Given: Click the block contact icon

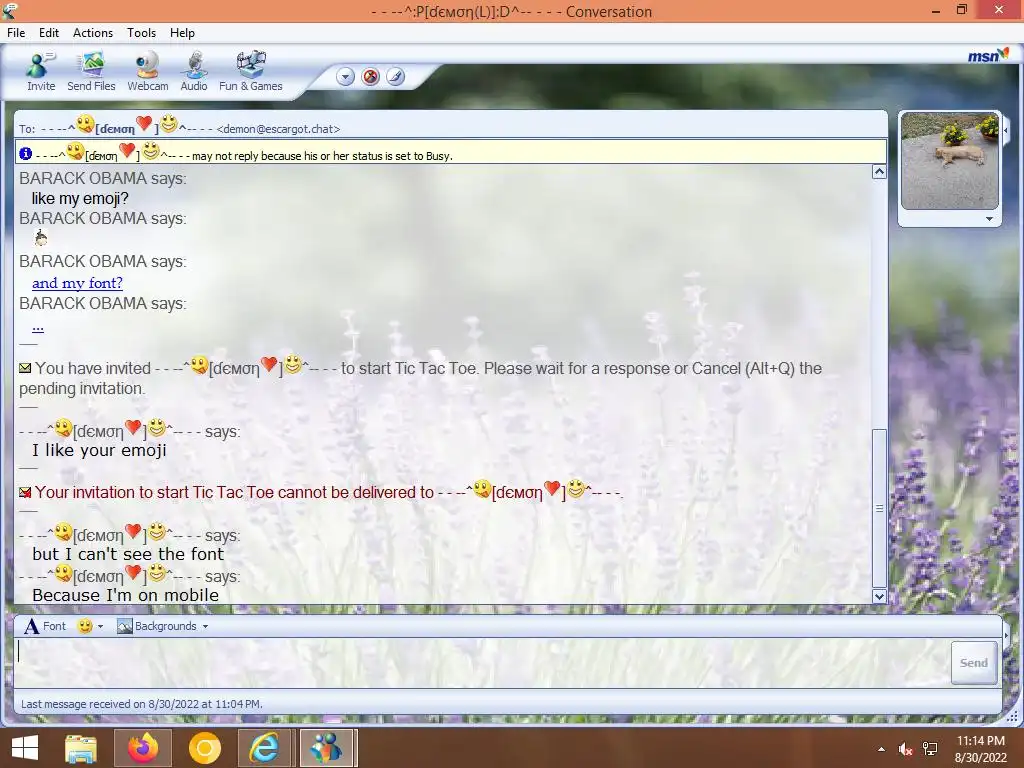Looking at the screenshot, I should (x=370, y=77).
